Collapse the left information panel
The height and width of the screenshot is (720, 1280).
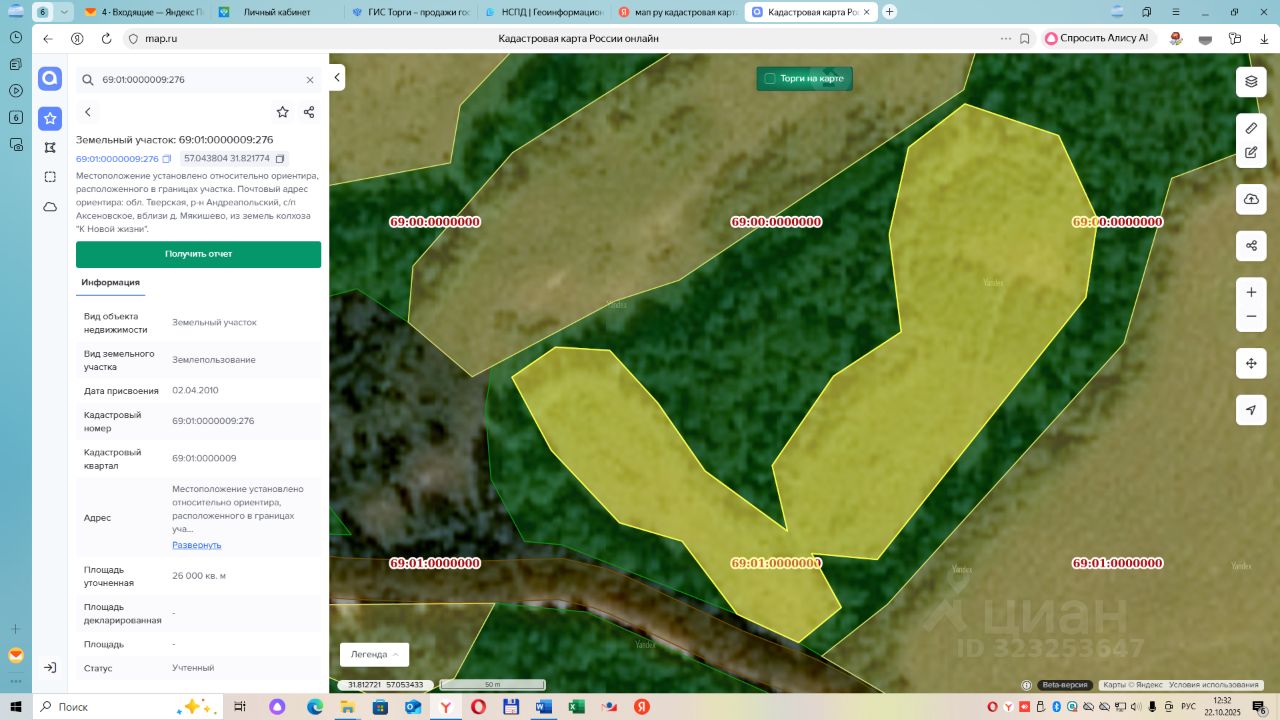click(337, 77)
